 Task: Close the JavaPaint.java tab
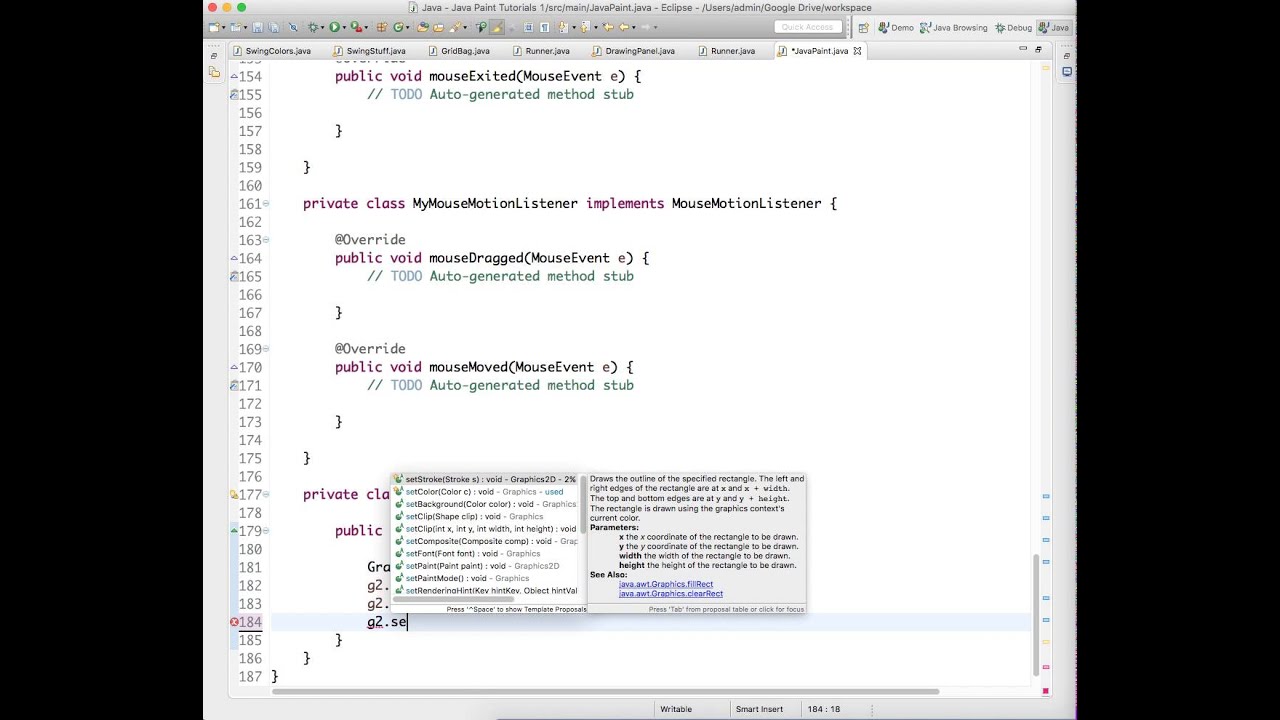coord(857,50)
